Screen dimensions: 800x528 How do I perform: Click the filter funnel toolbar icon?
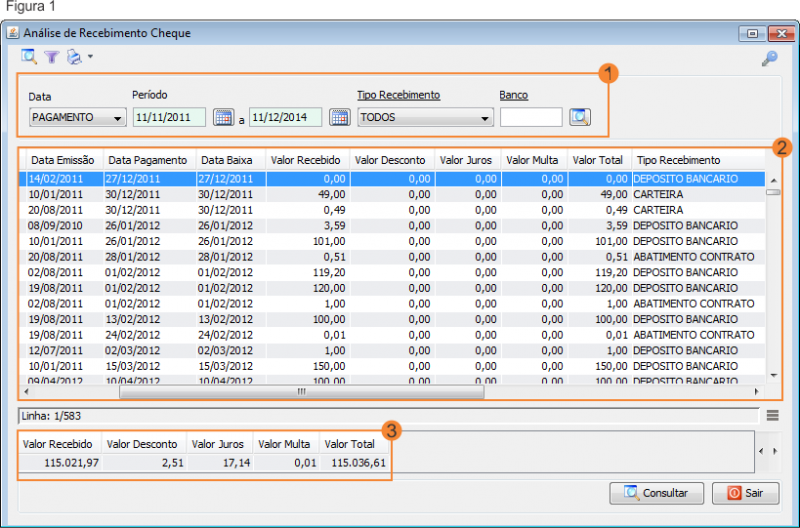click(x=52, y=57)
